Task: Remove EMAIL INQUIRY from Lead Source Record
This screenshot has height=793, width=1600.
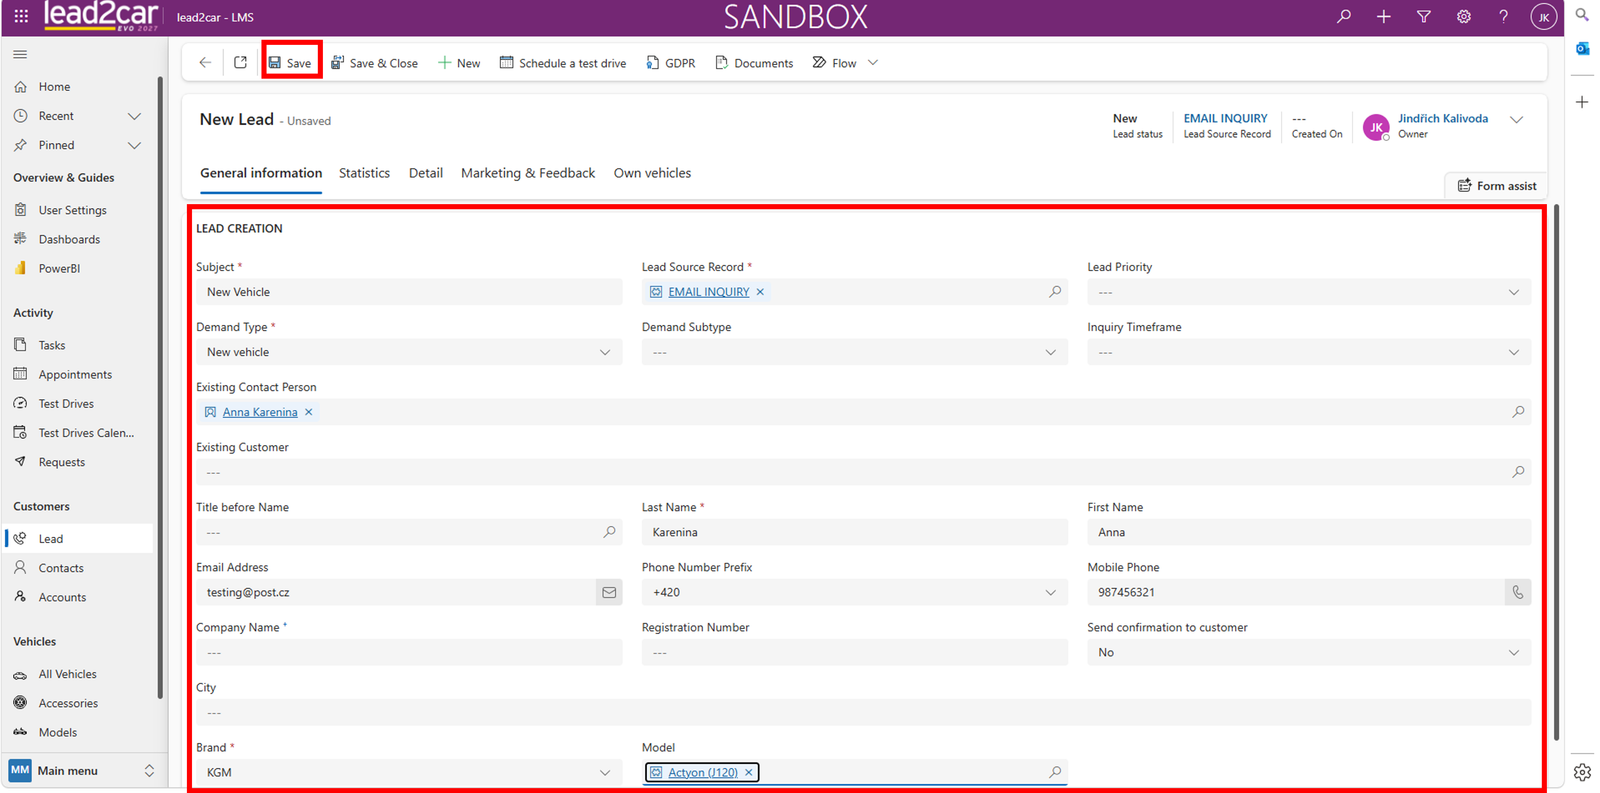Action: pos(760,292)
